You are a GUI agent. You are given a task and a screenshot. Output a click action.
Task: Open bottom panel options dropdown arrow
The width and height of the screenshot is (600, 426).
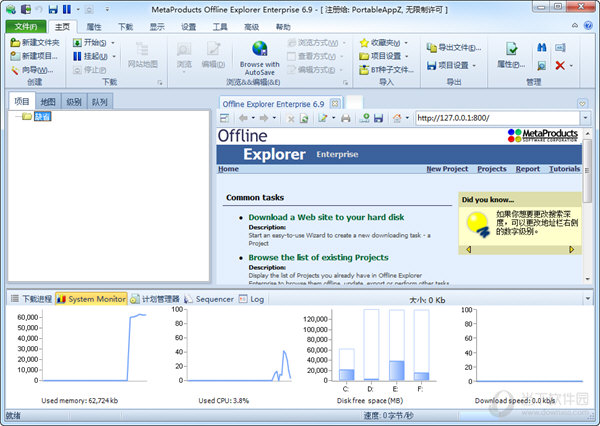(588, 299)
